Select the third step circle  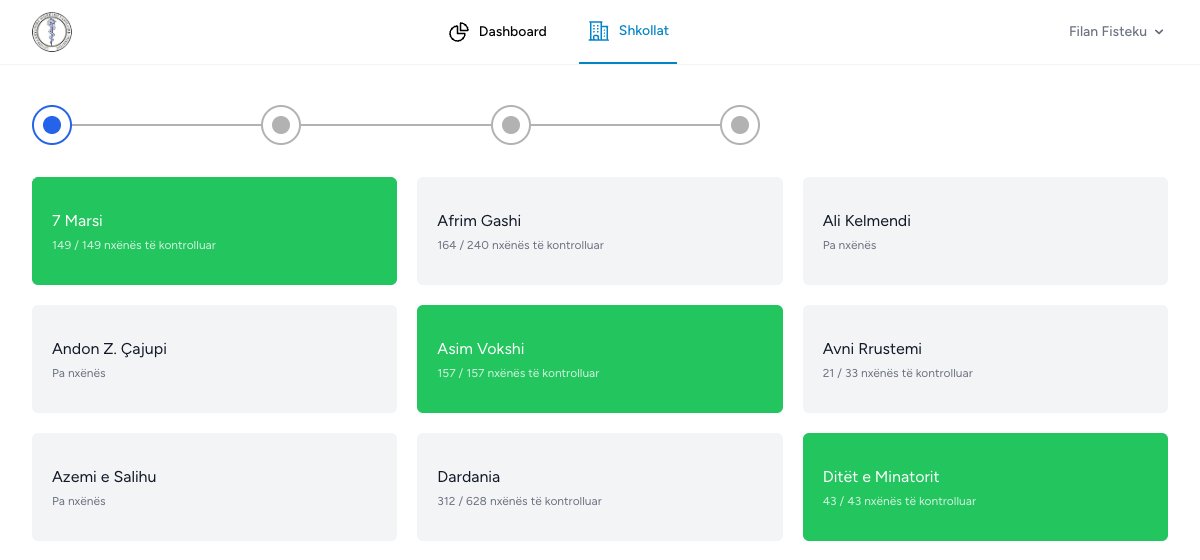pos(511,125)
